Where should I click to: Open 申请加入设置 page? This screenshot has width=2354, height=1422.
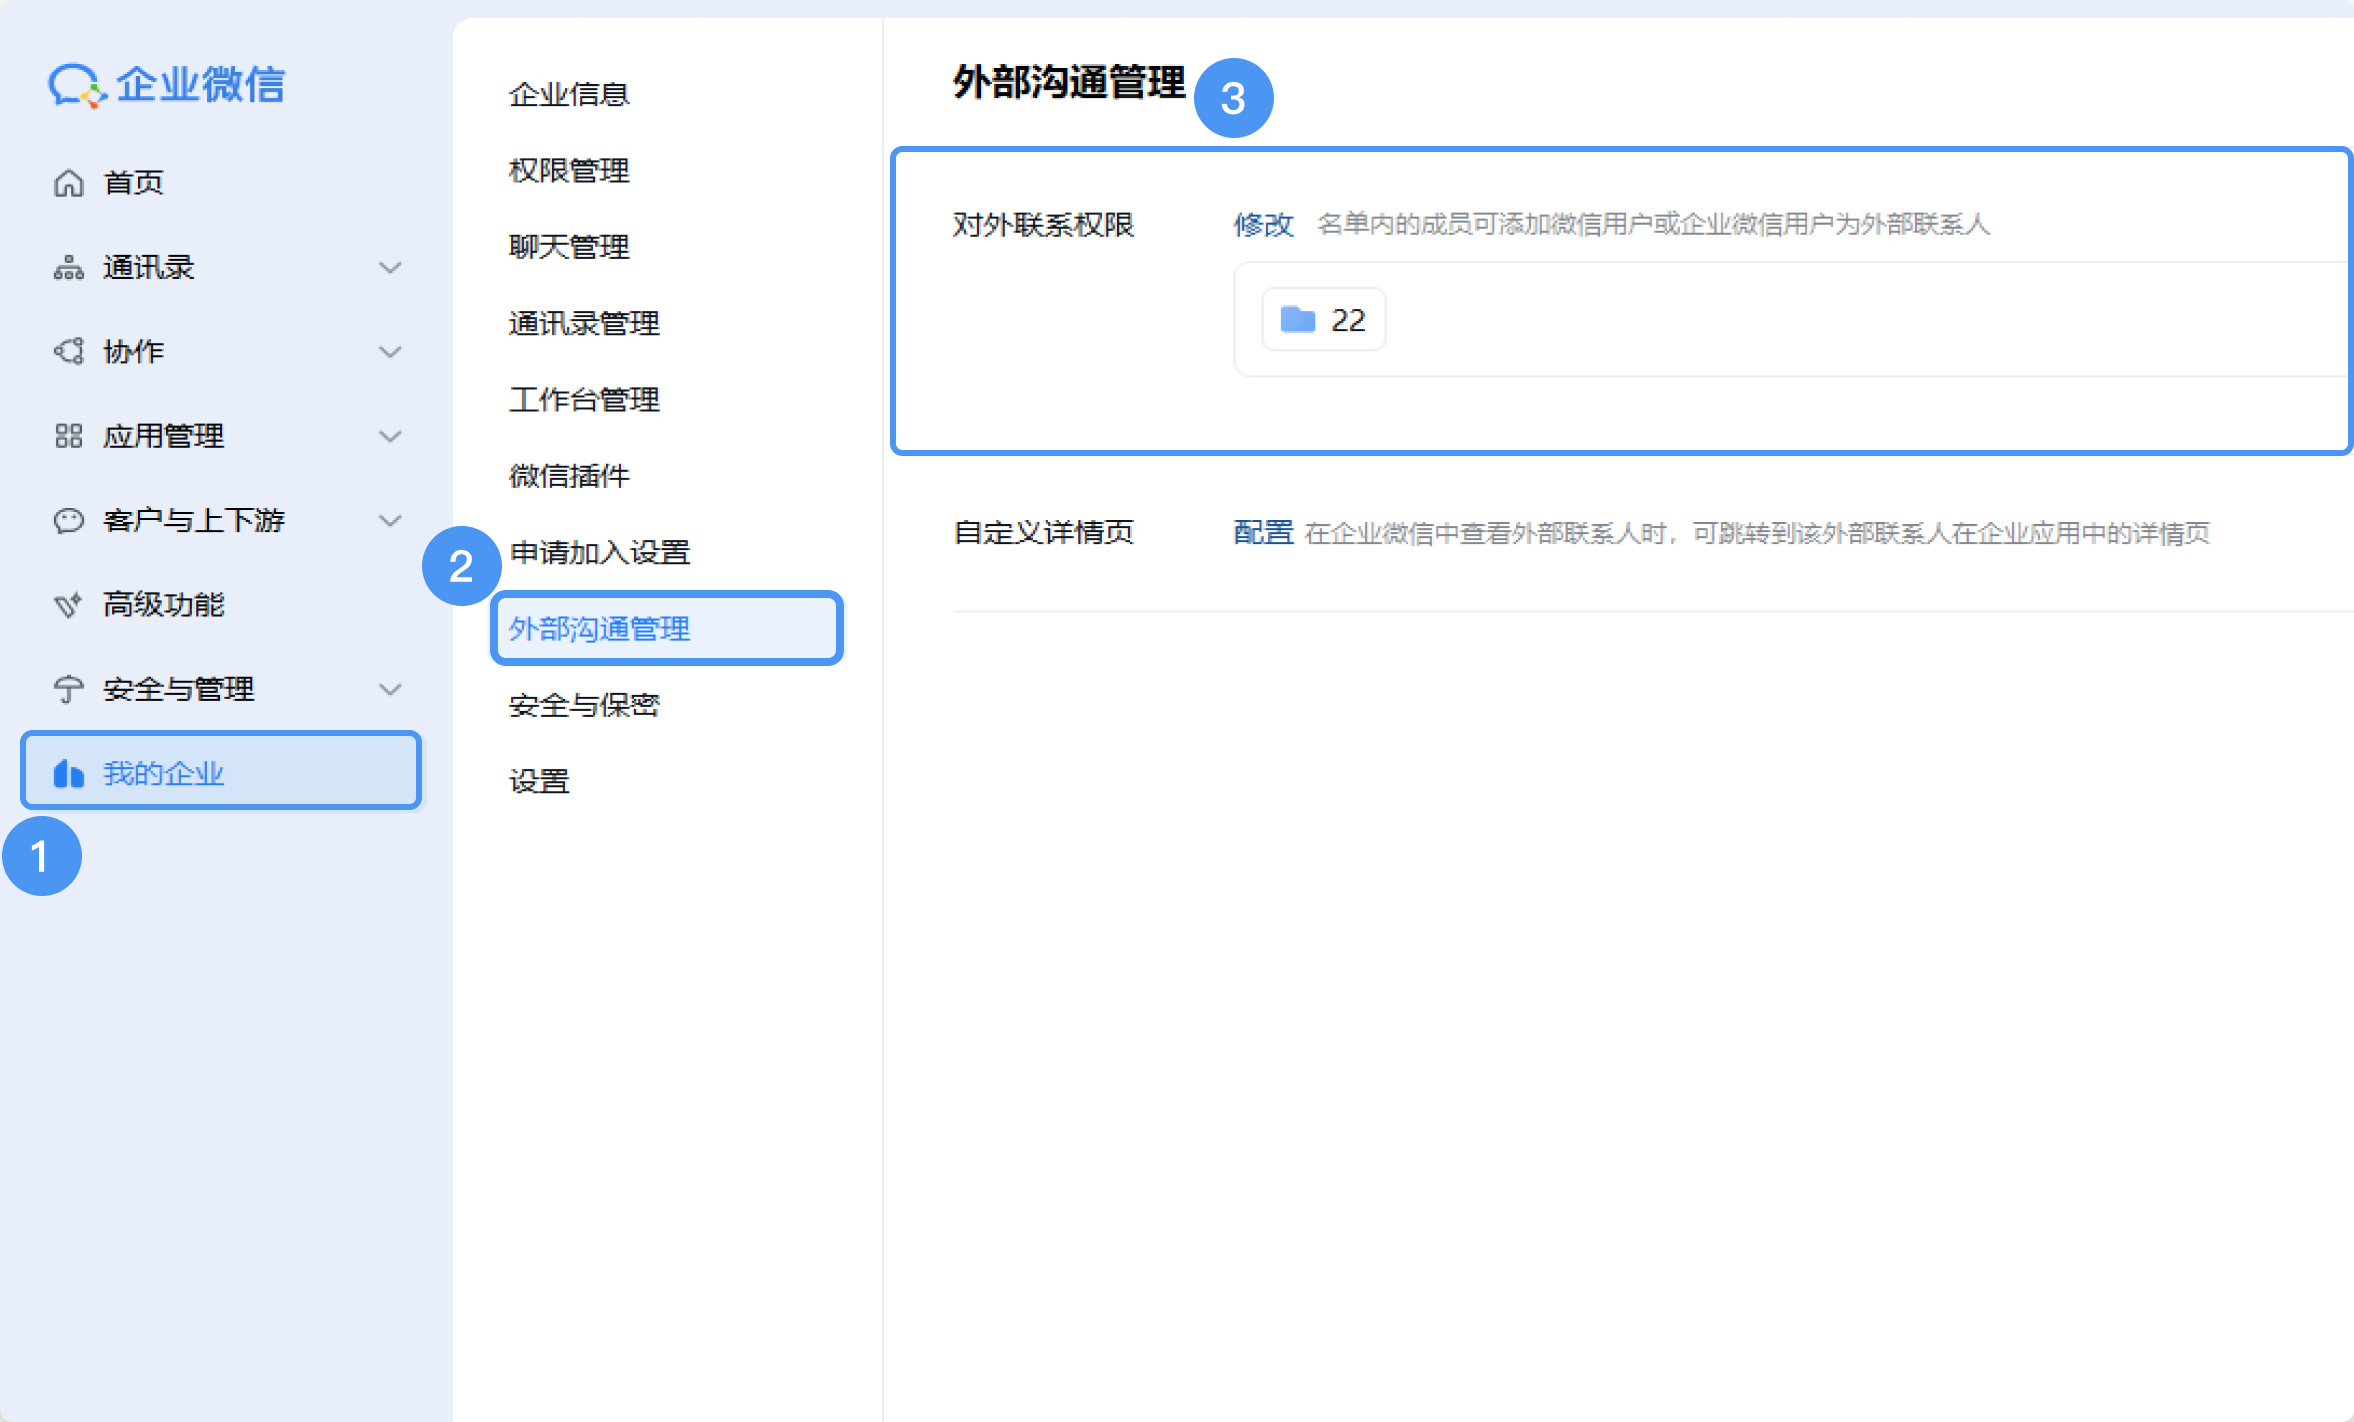tap(600, 553)
